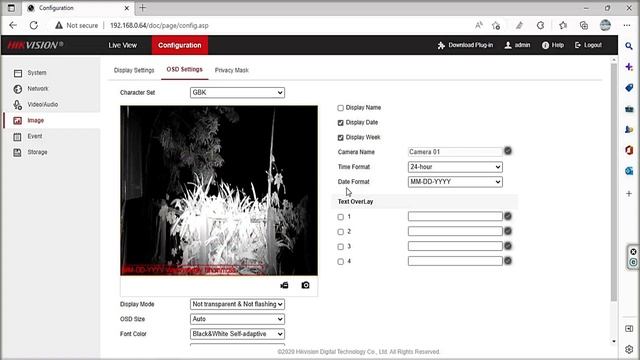Click the status icon beside Camera Name field

(x=508, y=151)
